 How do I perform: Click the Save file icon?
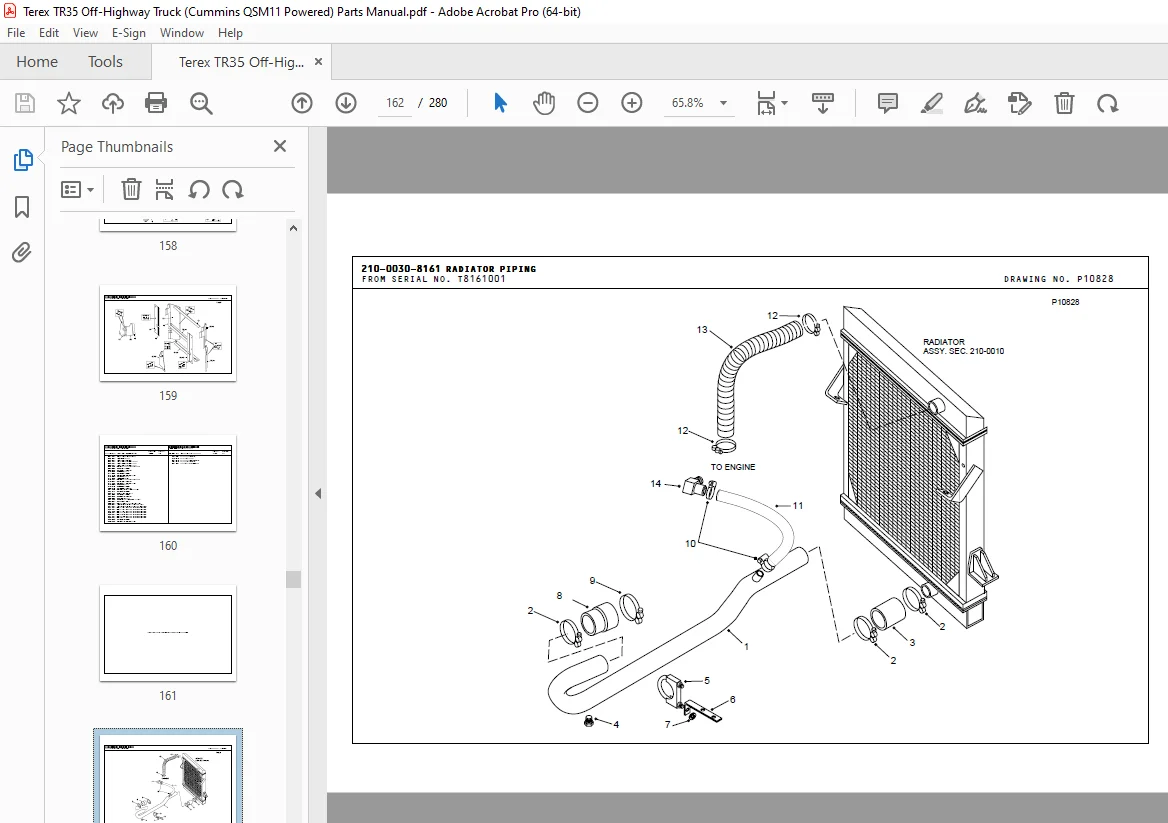pos(25,103)
